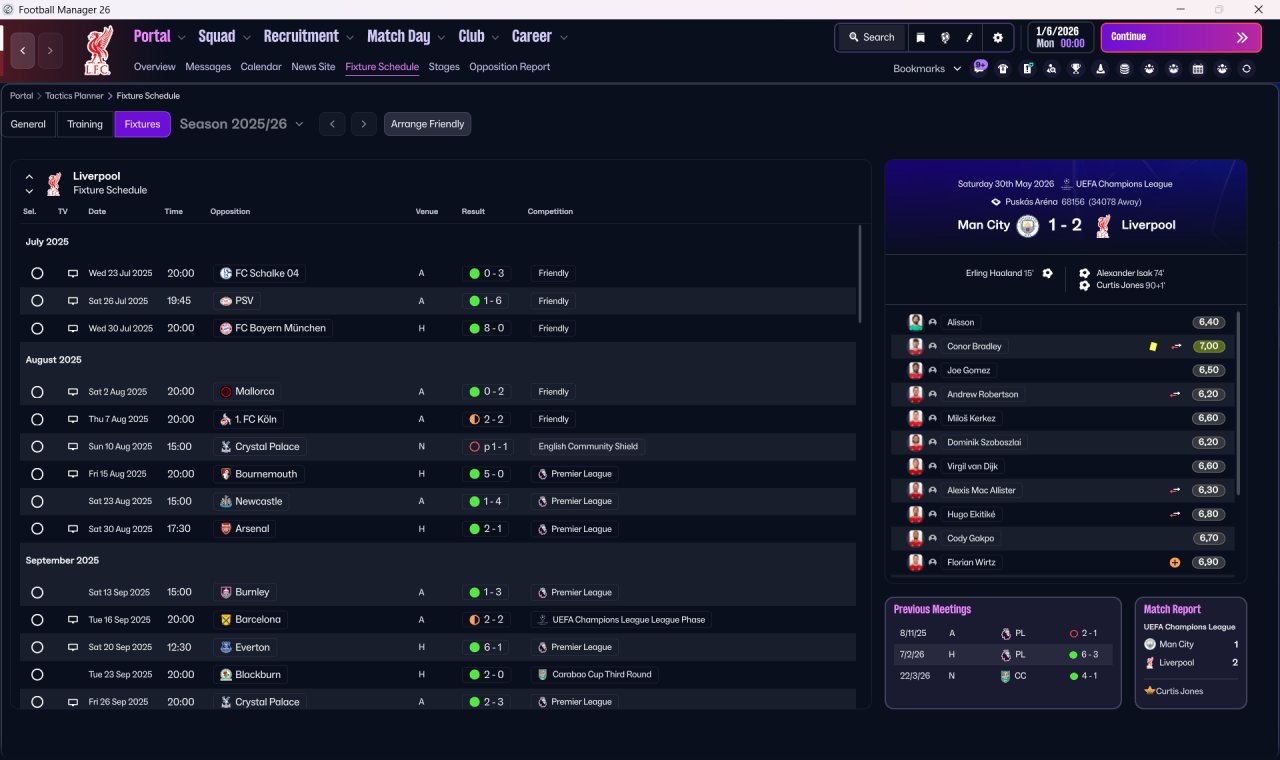The width and height of the screenshot is (1280, 760).
Task: Select the Newcastle fixture radio button
Action: [37, 501]
